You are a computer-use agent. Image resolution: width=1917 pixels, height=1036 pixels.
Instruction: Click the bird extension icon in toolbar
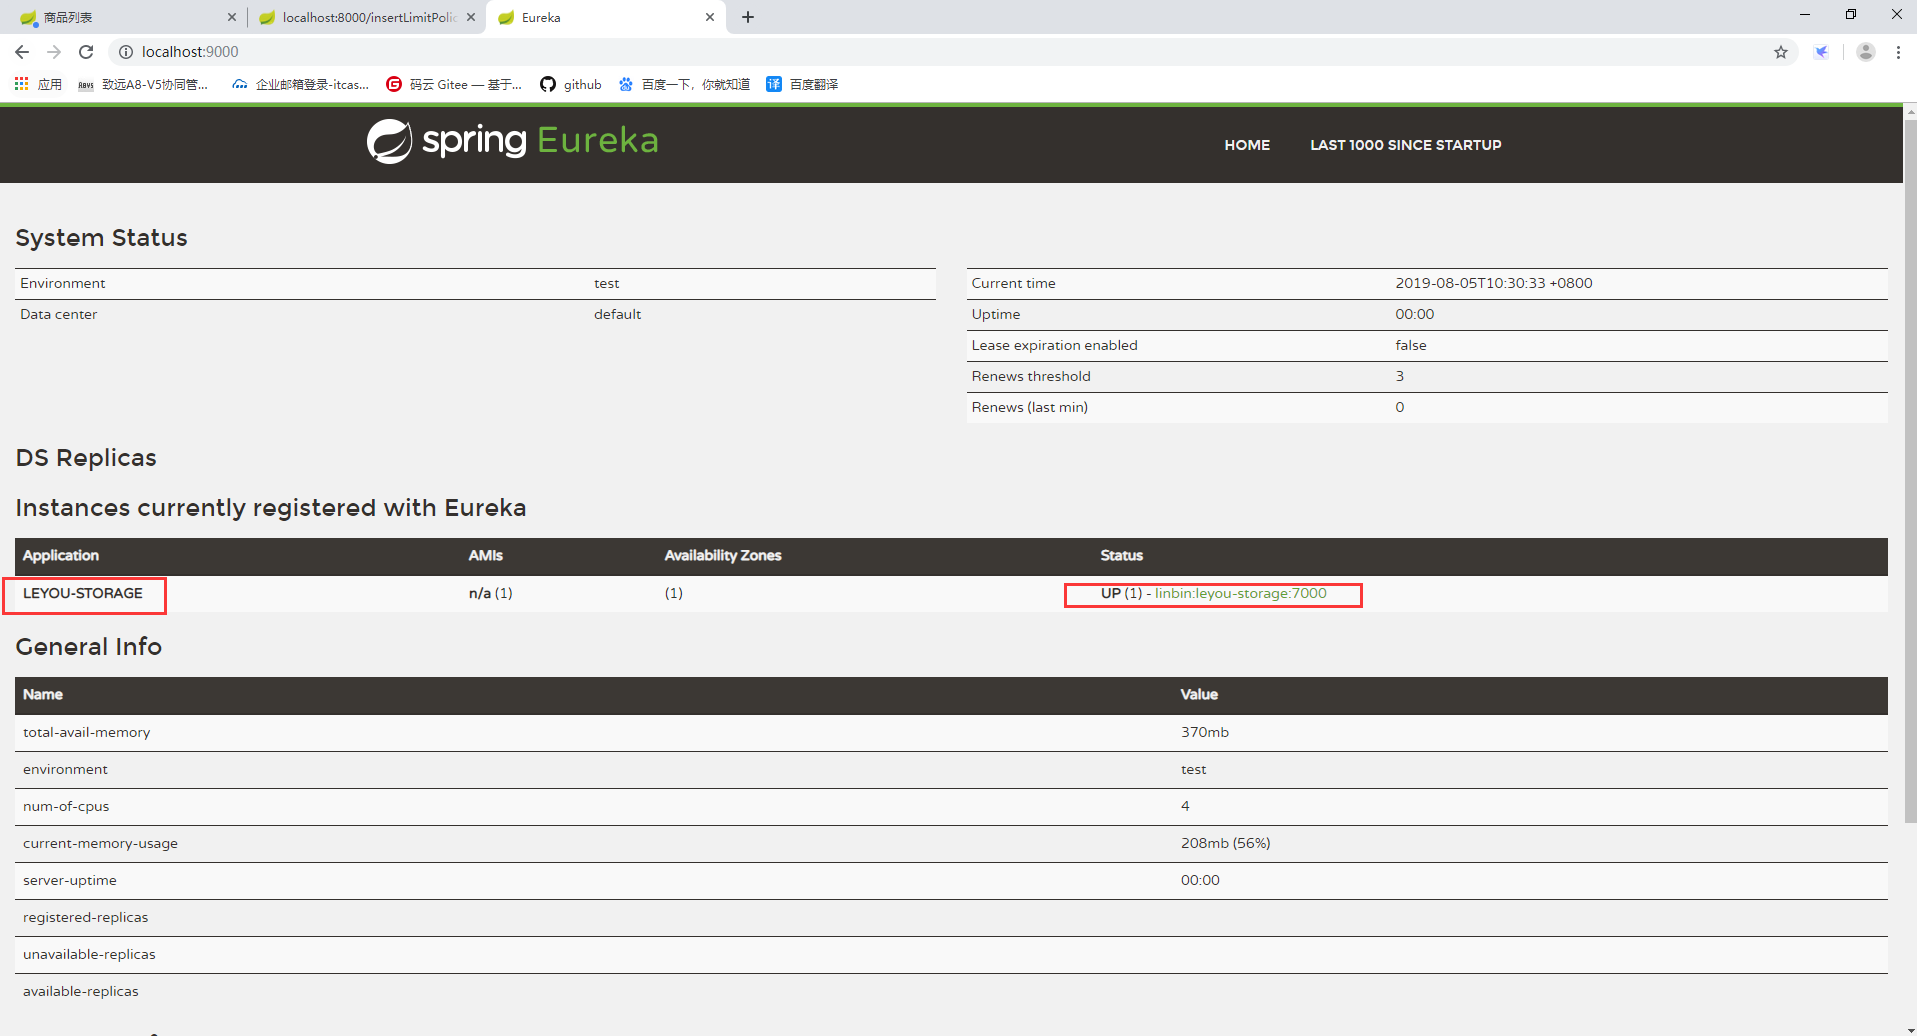[1821, 52]
